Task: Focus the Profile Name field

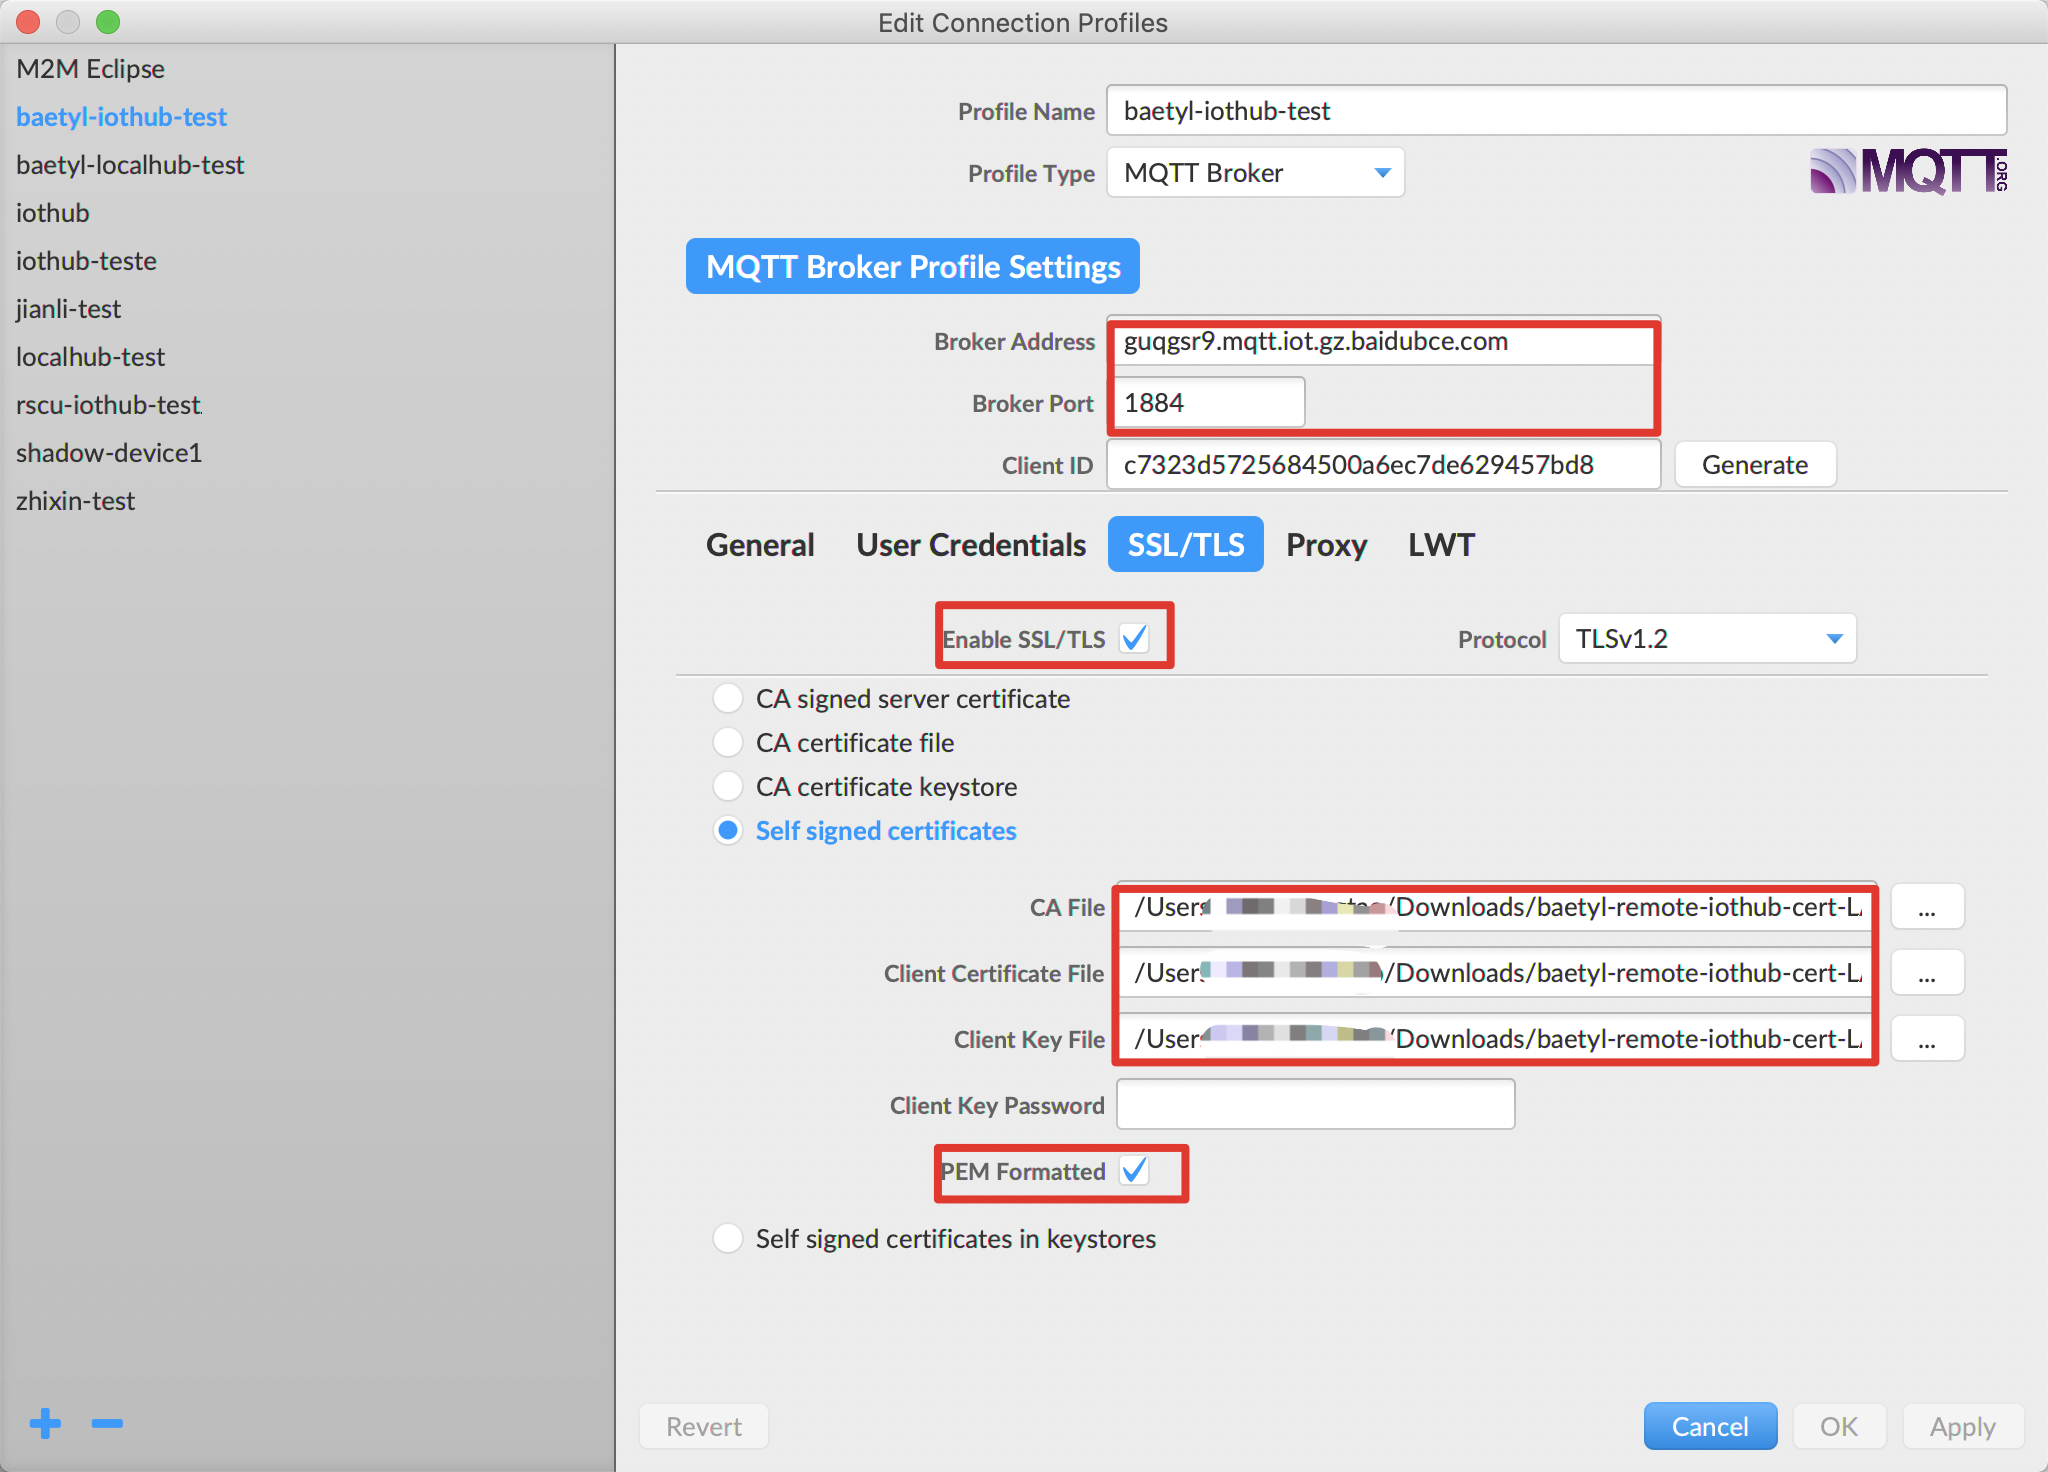Action: point(1556,111)
